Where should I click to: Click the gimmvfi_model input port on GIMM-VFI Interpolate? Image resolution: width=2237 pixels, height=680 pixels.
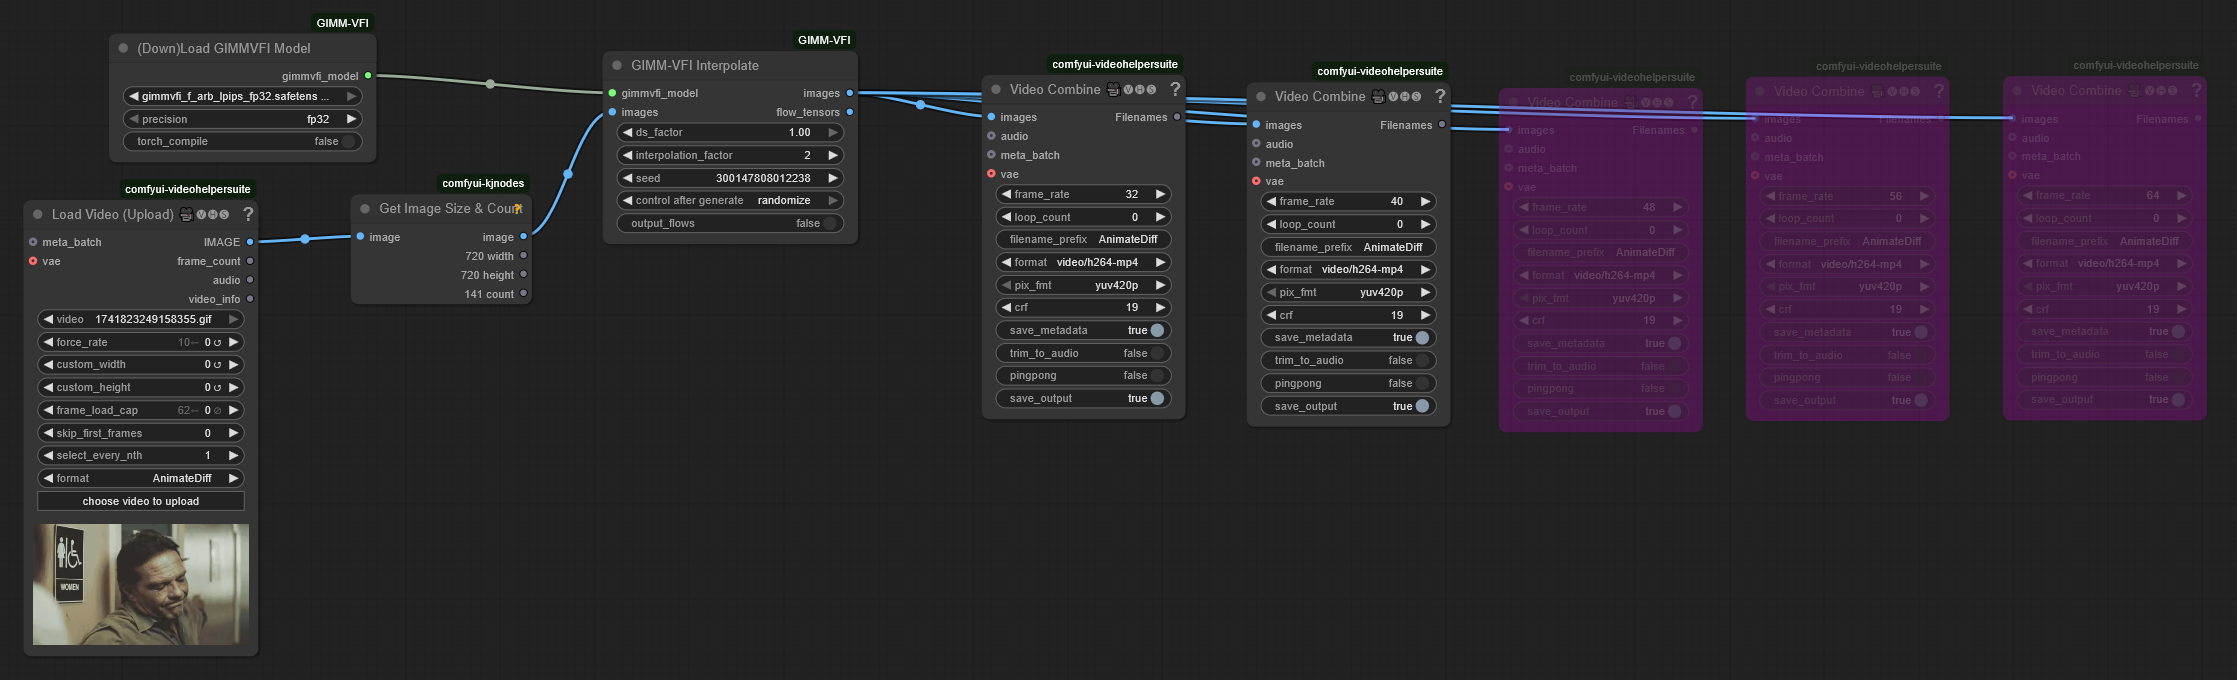click(612, 93)
